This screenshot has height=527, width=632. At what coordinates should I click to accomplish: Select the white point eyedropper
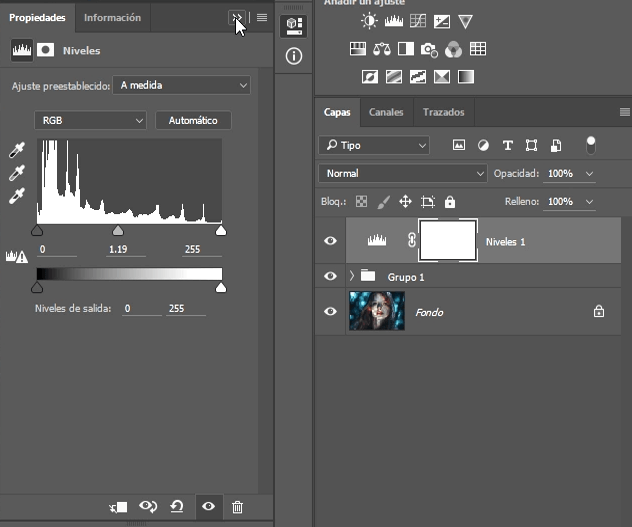(17, 196)
